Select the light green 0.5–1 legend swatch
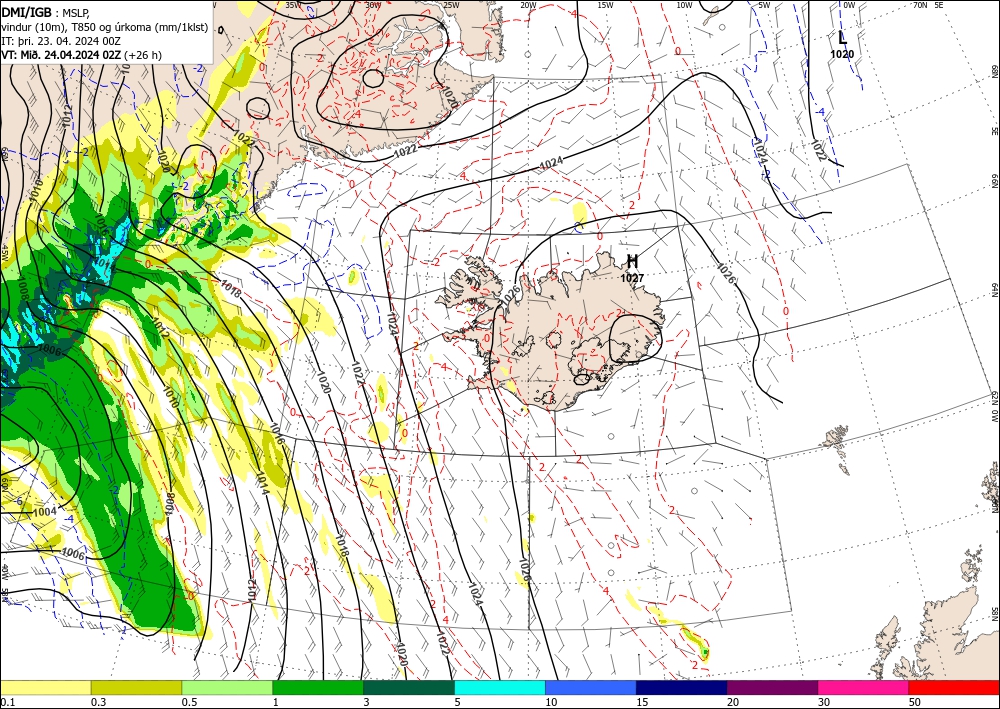 point(227,687)
